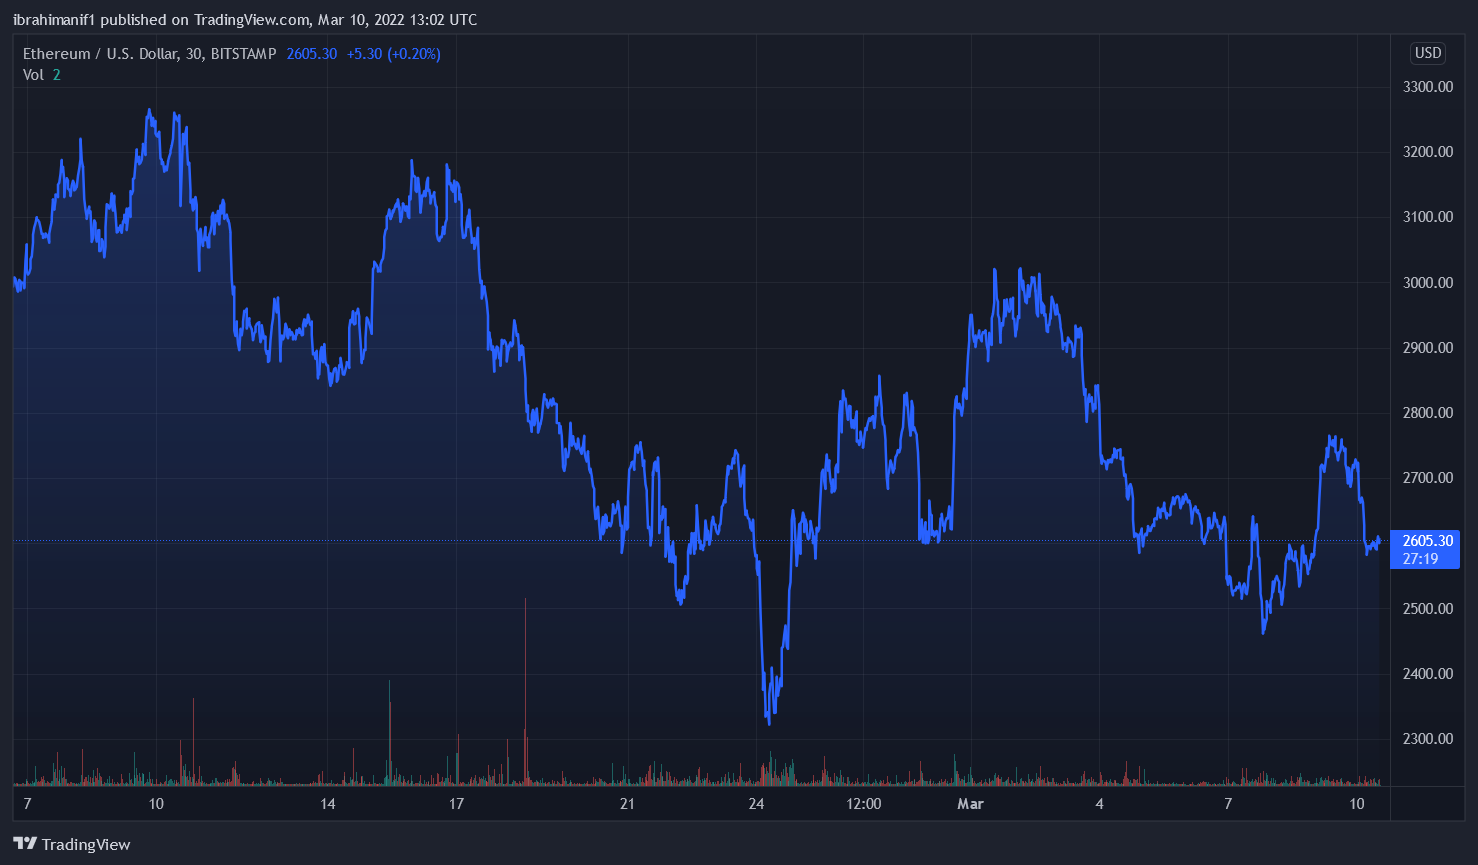Click the +5.30 (+0.20%) price change text
This screenshot has height=865, width=1478.
pos(393,54)
